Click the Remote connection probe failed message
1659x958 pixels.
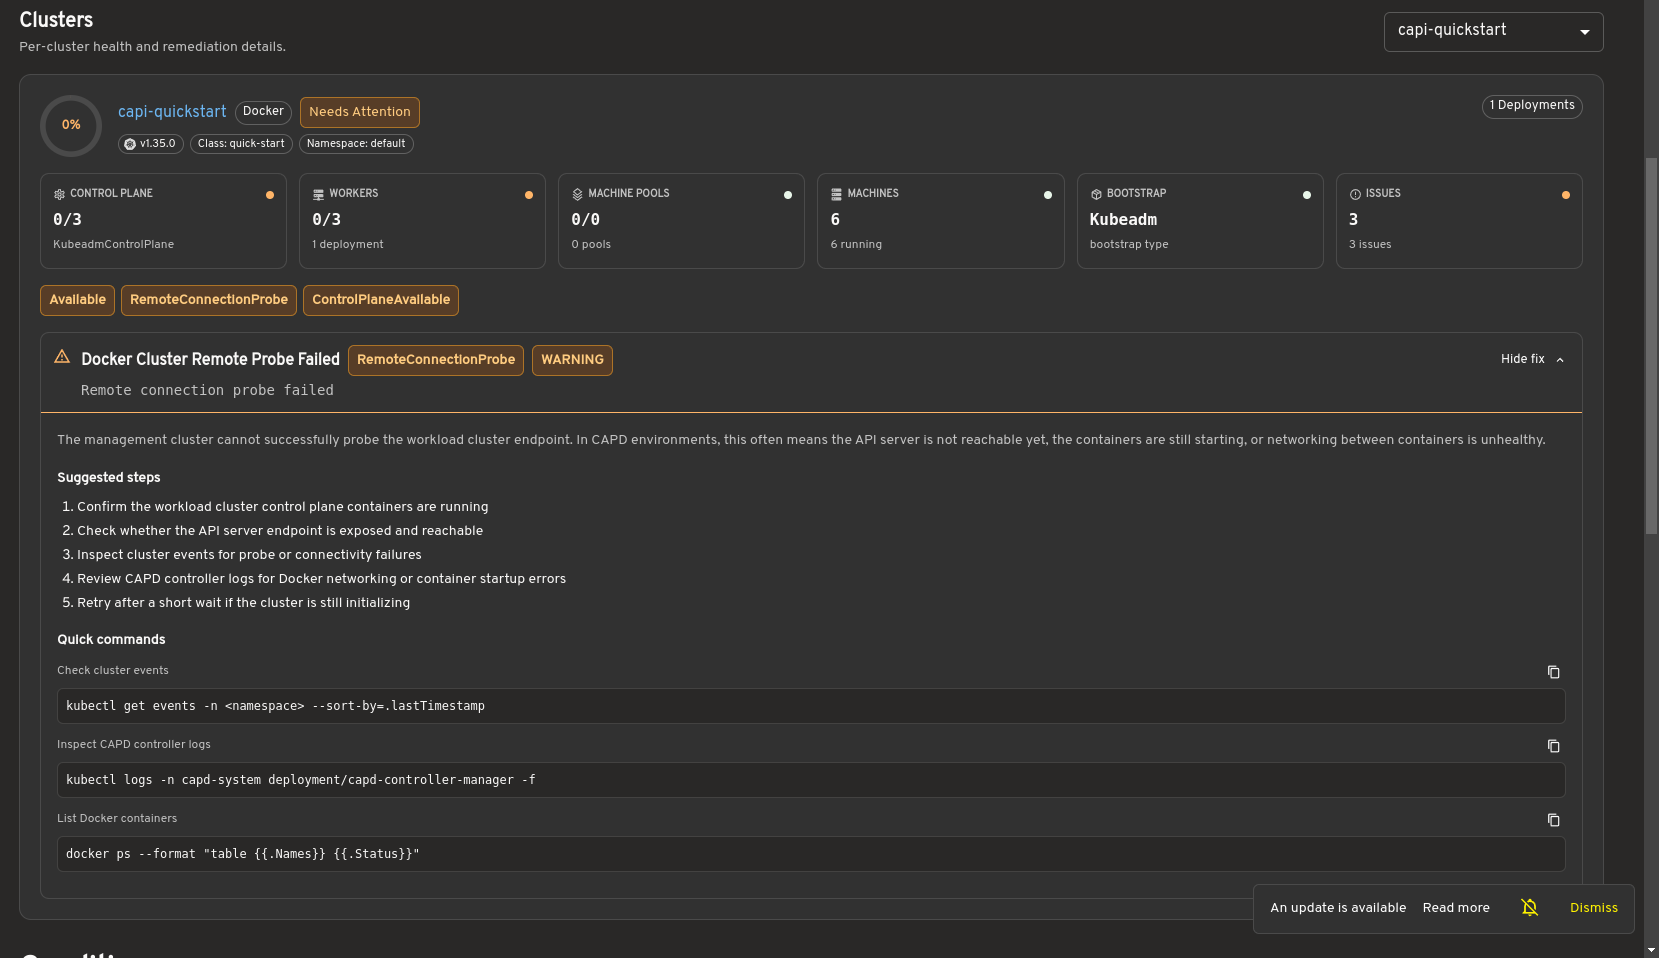pos(207,391)
